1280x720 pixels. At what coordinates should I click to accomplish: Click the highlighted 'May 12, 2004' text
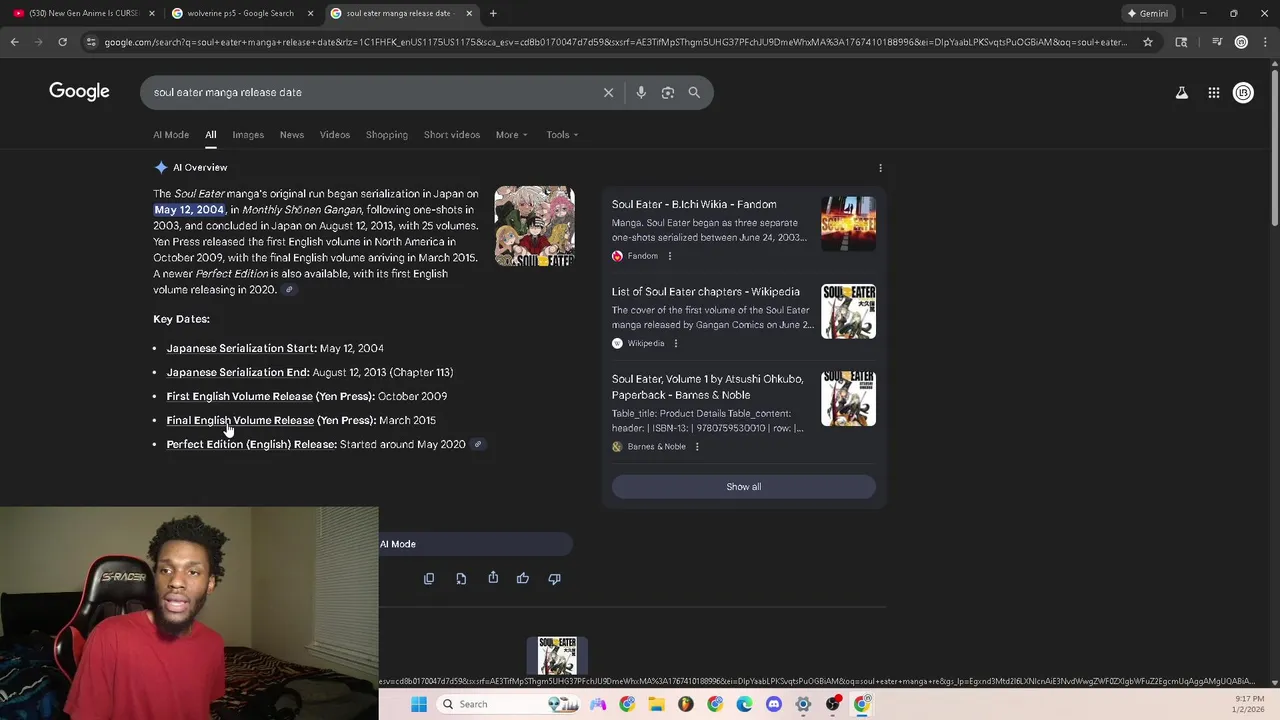click(x=189, y=210)
